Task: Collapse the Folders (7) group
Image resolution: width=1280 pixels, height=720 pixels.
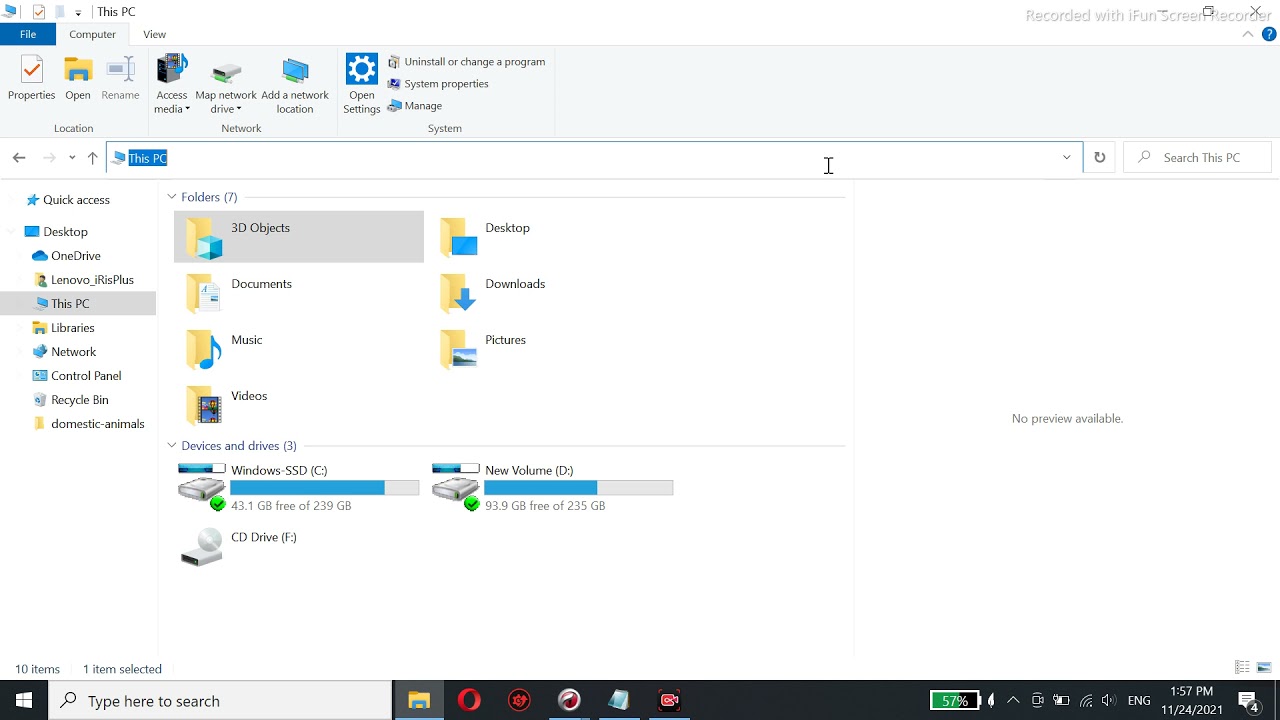Action: [172, 197]
